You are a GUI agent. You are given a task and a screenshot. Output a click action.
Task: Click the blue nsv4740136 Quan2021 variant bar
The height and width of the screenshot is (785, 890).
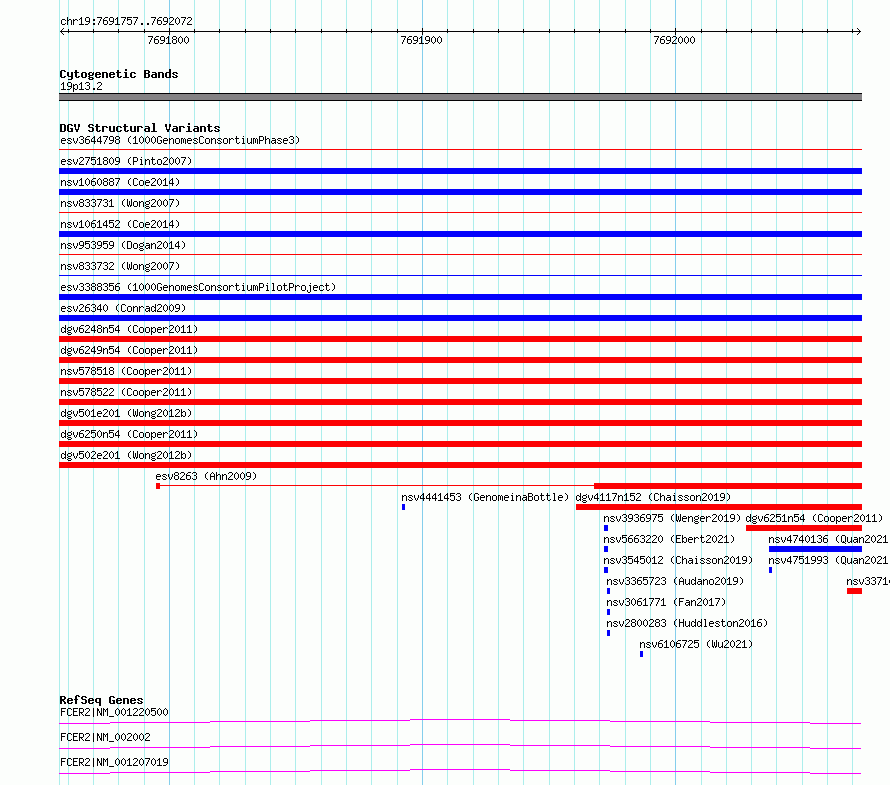click(x=815, y=549)
